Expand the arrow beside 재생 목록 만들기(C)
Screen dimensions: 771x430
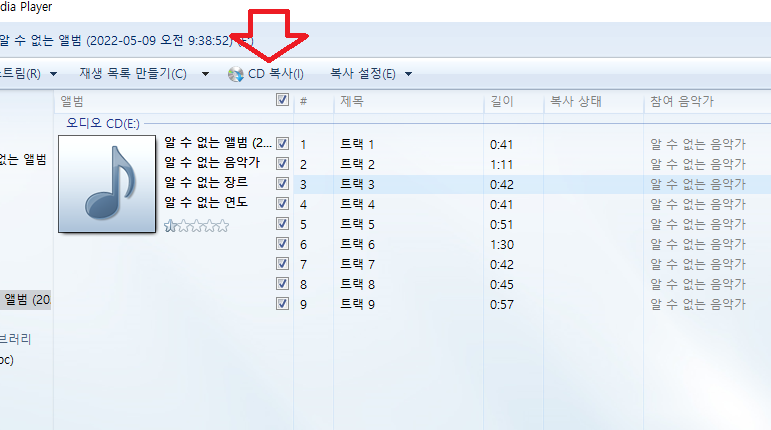click(x=205, y=74)
